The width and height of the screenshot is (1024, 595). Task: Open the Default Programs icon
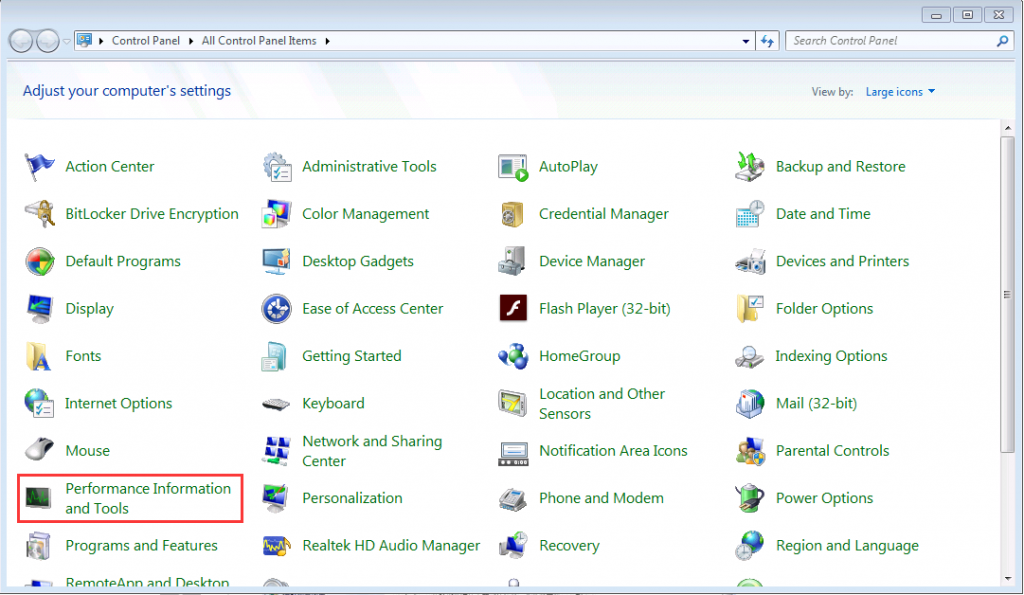(x=40, y=261)
